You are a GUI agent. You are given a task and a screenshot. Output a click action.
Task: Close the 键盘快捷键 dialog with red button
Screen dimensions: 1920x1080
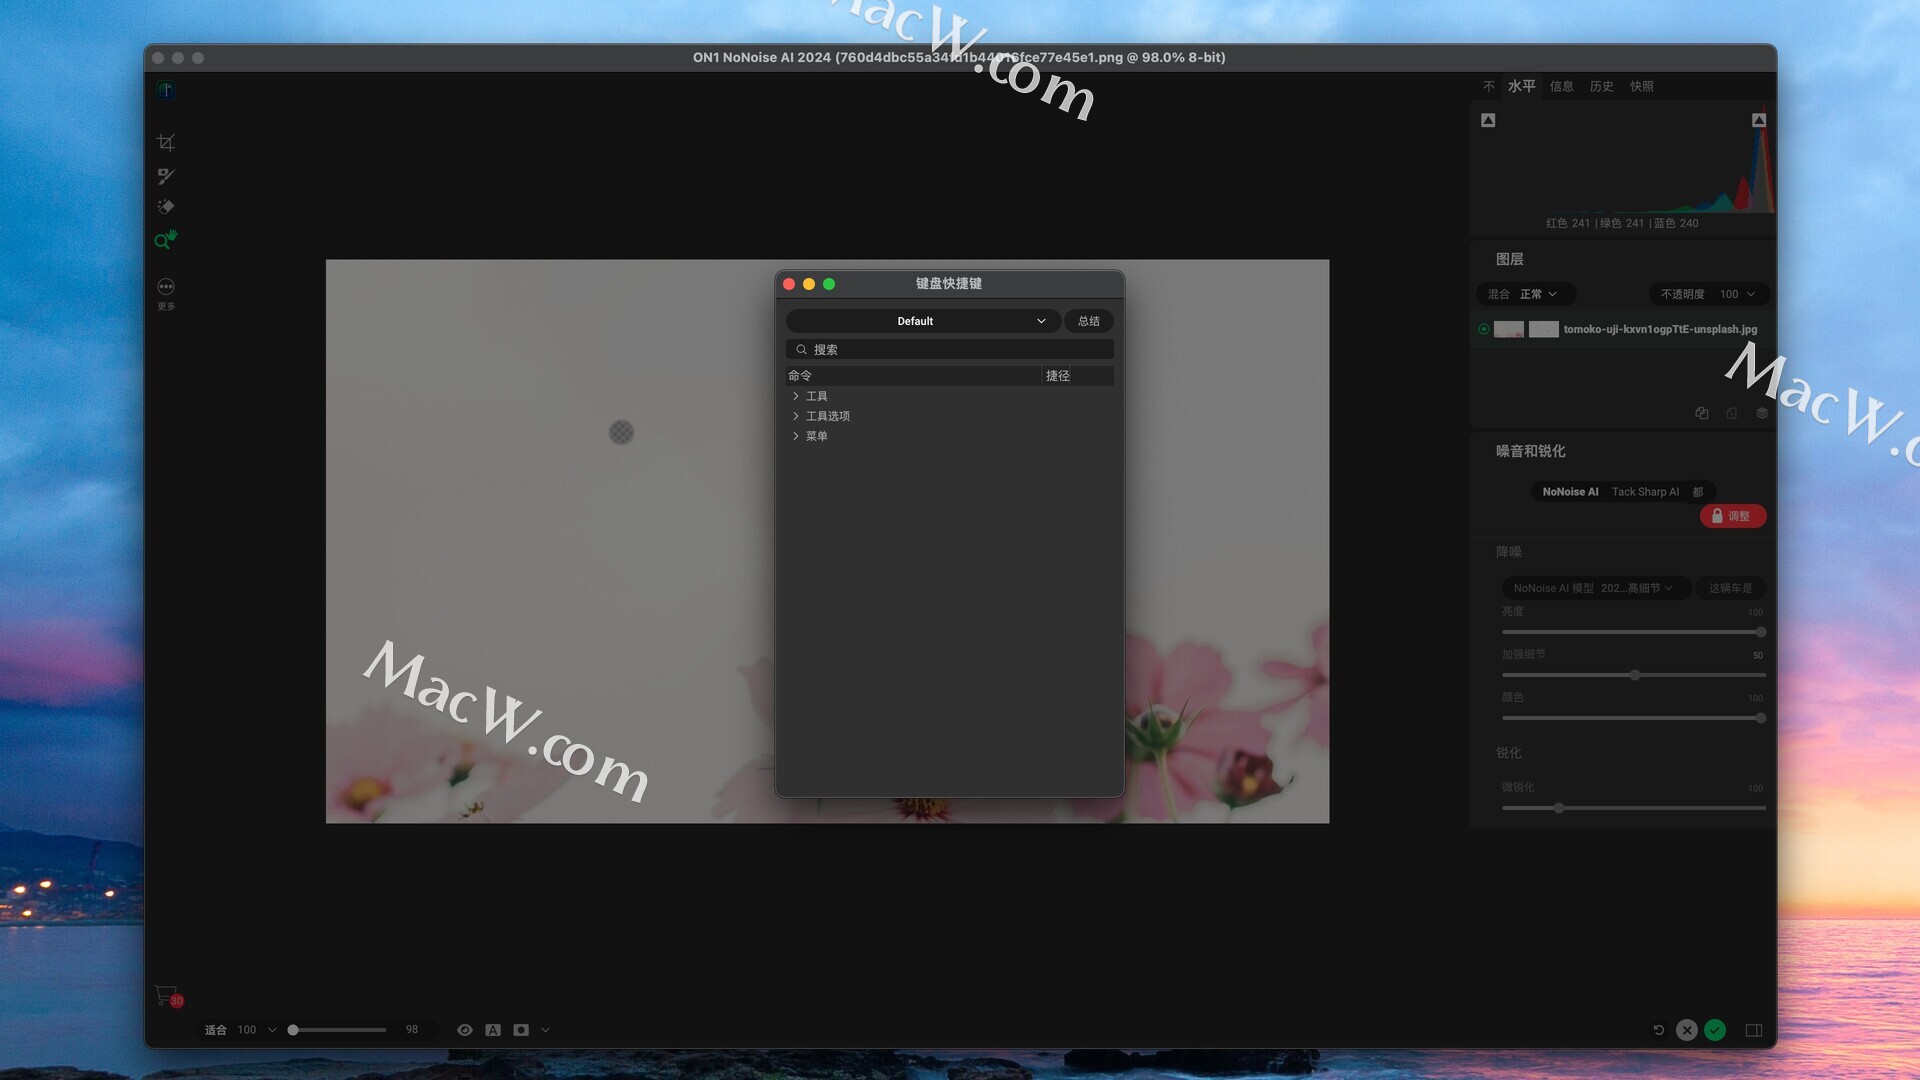click(789, 284)
